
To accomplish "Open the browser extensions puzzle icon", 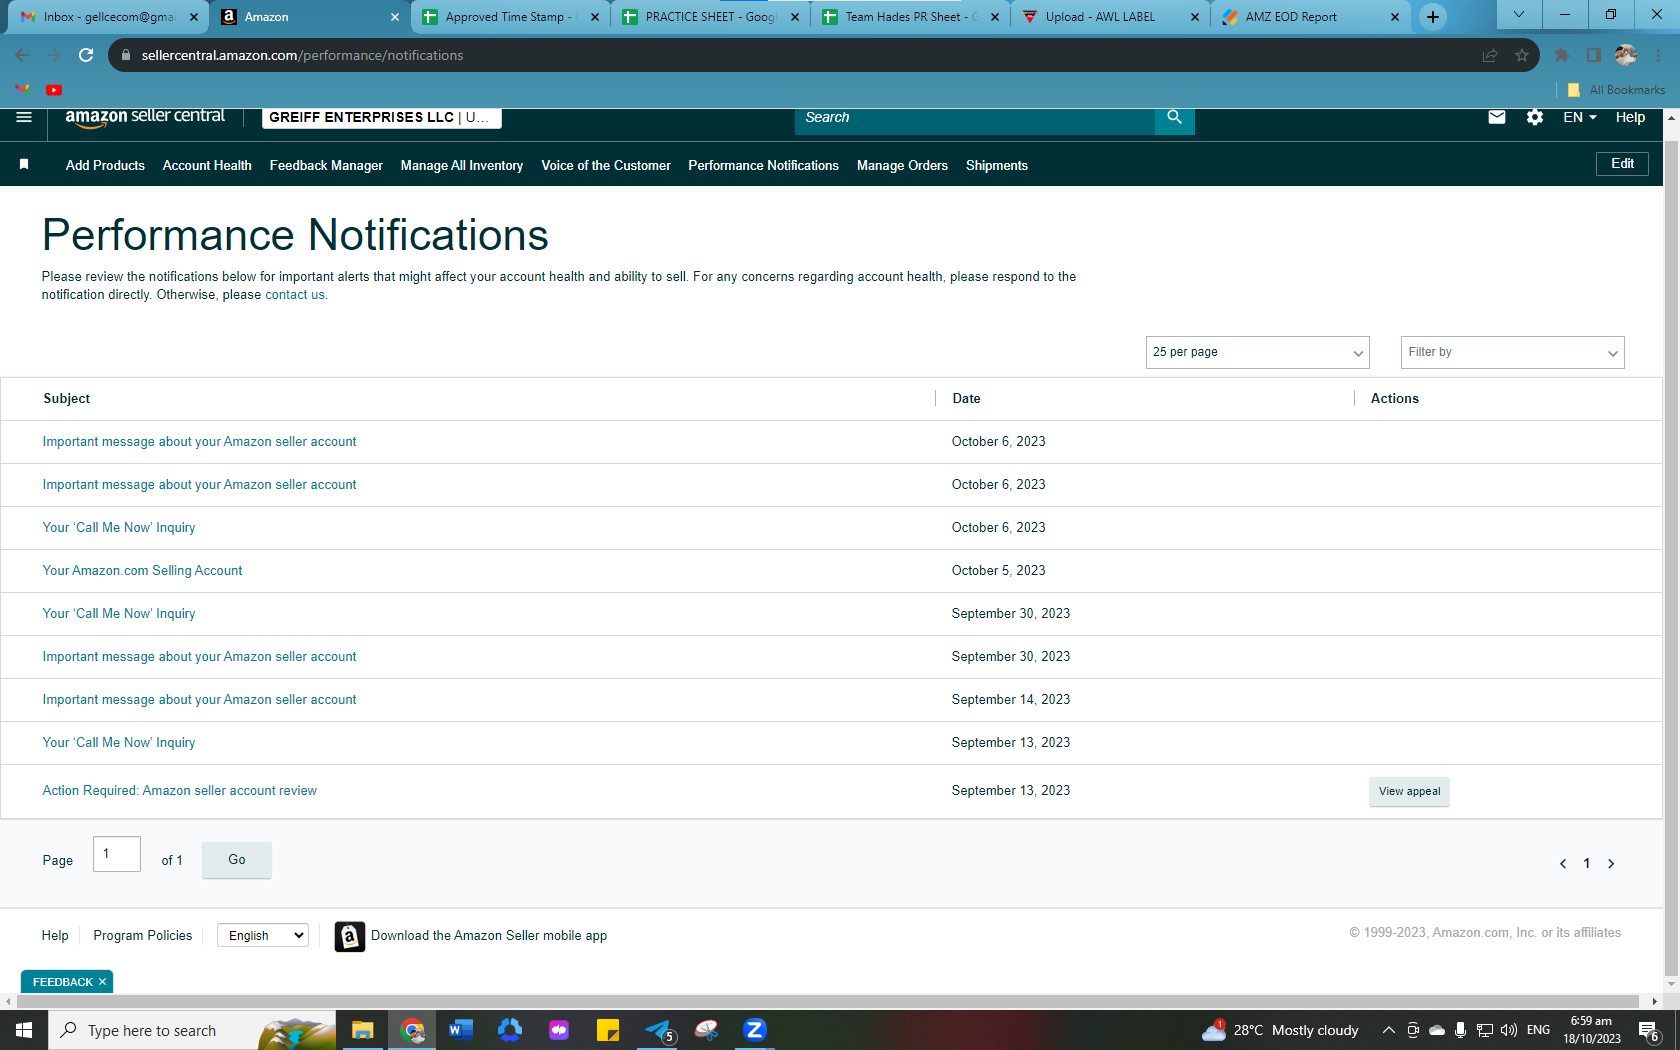I will 1561,55.
